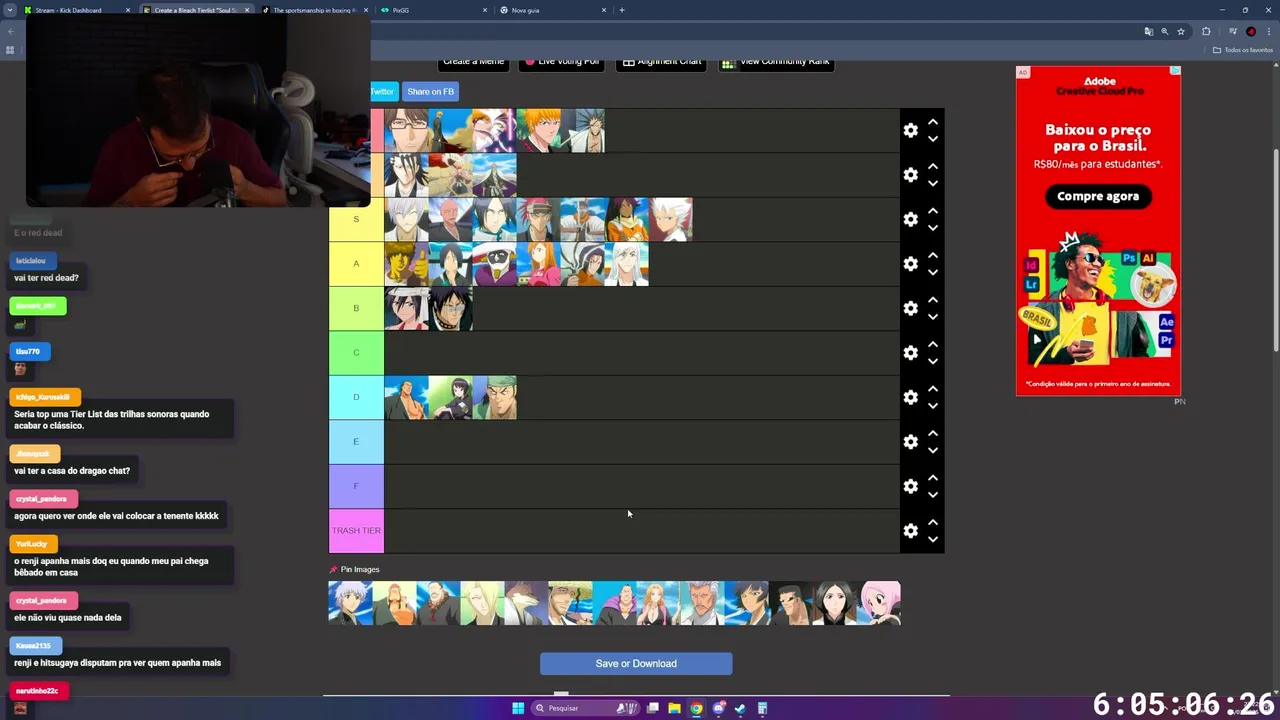Select the F tier label cell
Screen dimensions: 1280x720
[x=356, y=486]
